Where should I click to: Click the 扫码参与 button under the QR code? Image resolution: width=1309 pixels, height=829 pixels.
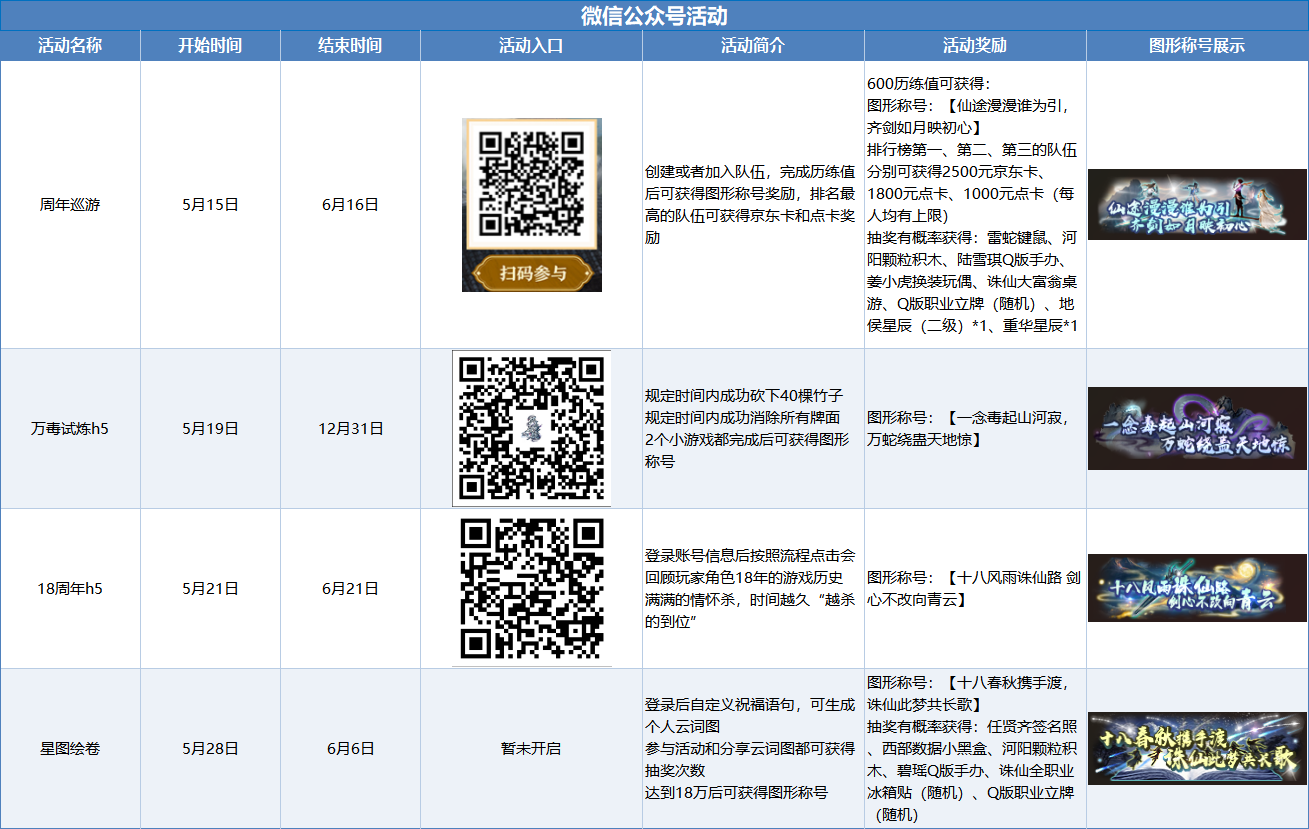point(532,273)
